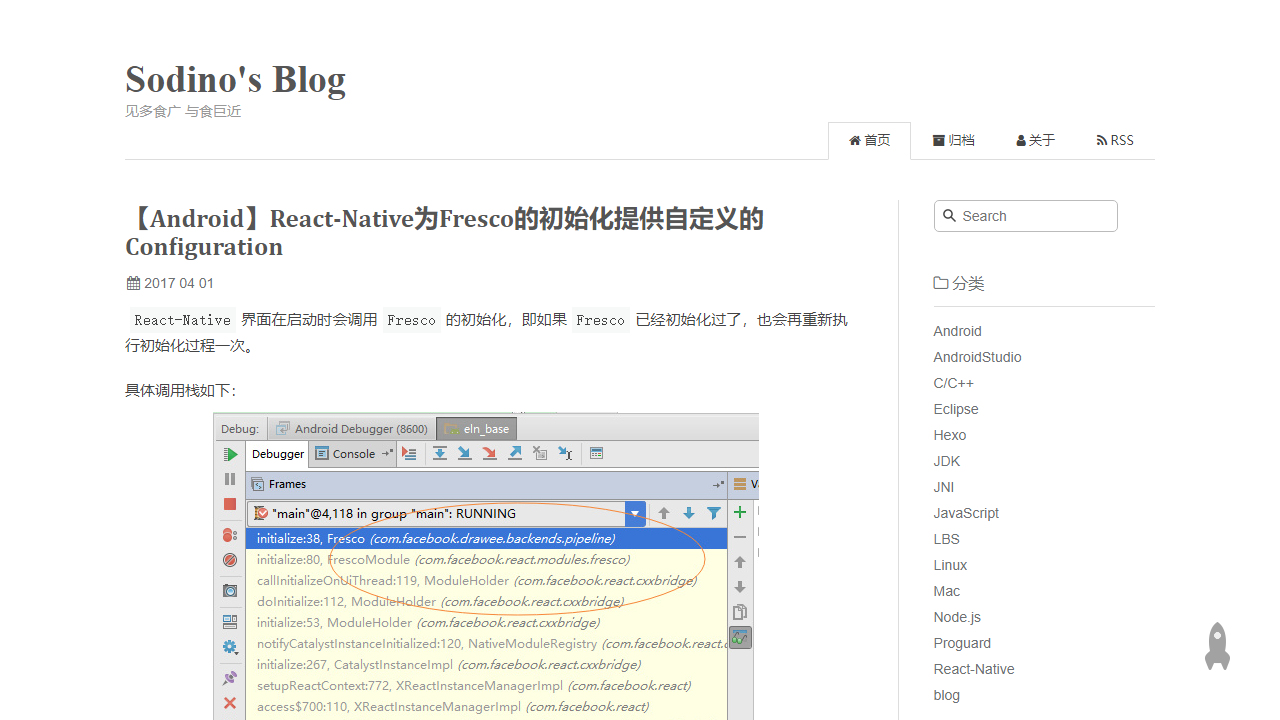The height and width of the screenshot is (720, 1280).
Task: Open the JNI category
Action: (944, 487)
